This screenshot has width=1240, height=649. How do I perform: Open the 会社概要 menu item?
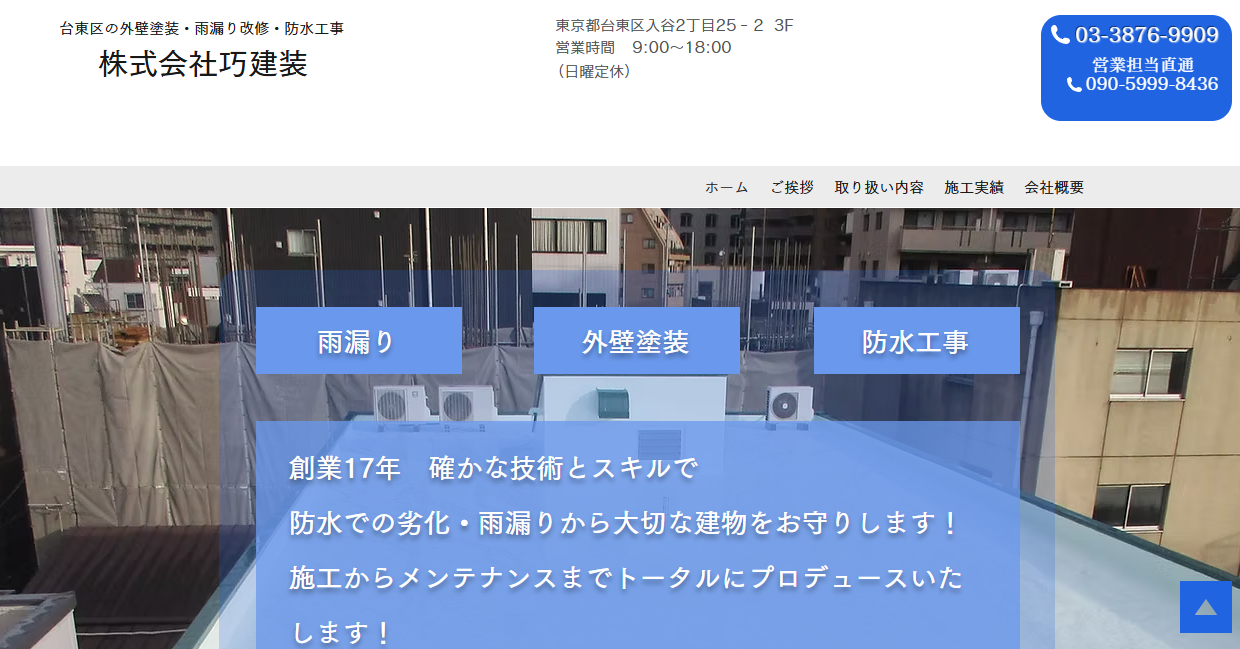pyautogui.click(x=1054, y=187)
